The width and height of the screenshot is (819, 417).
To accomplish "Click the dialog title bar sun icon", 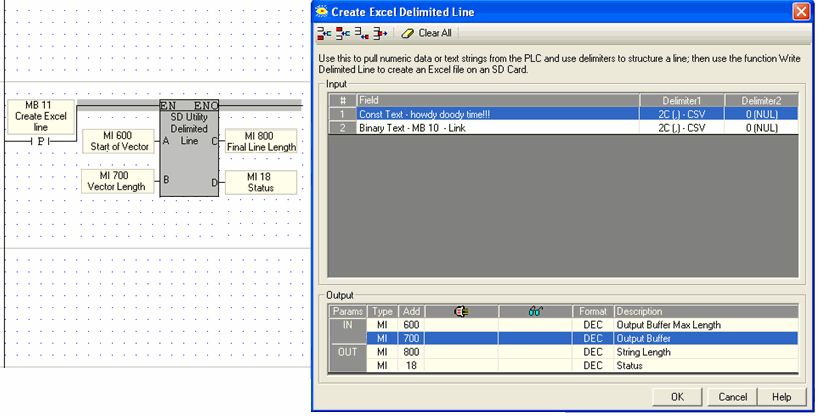I will coord(322,11).
